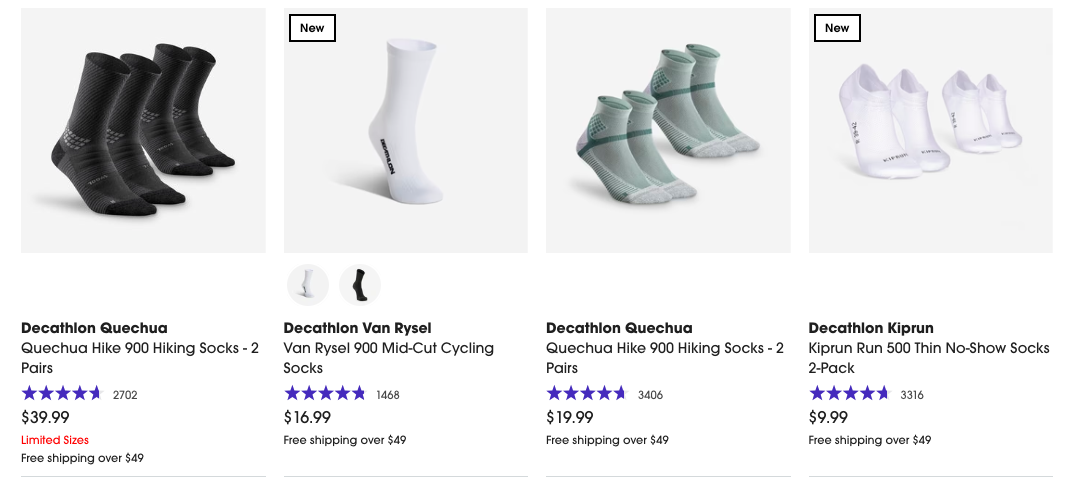This screenshot has height=487, width=1070.
Task: Click the New badge on Van Rysel socks
Action: 312,28
